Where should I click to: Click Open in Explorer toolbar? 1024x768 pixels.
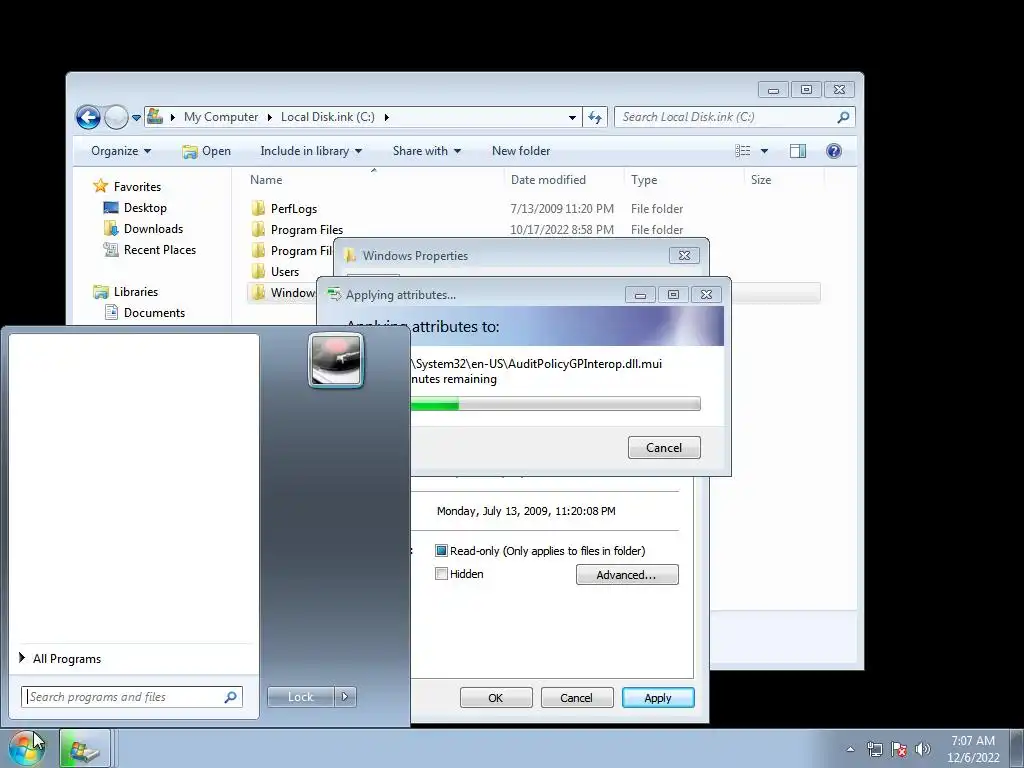(x=206, y=151)
